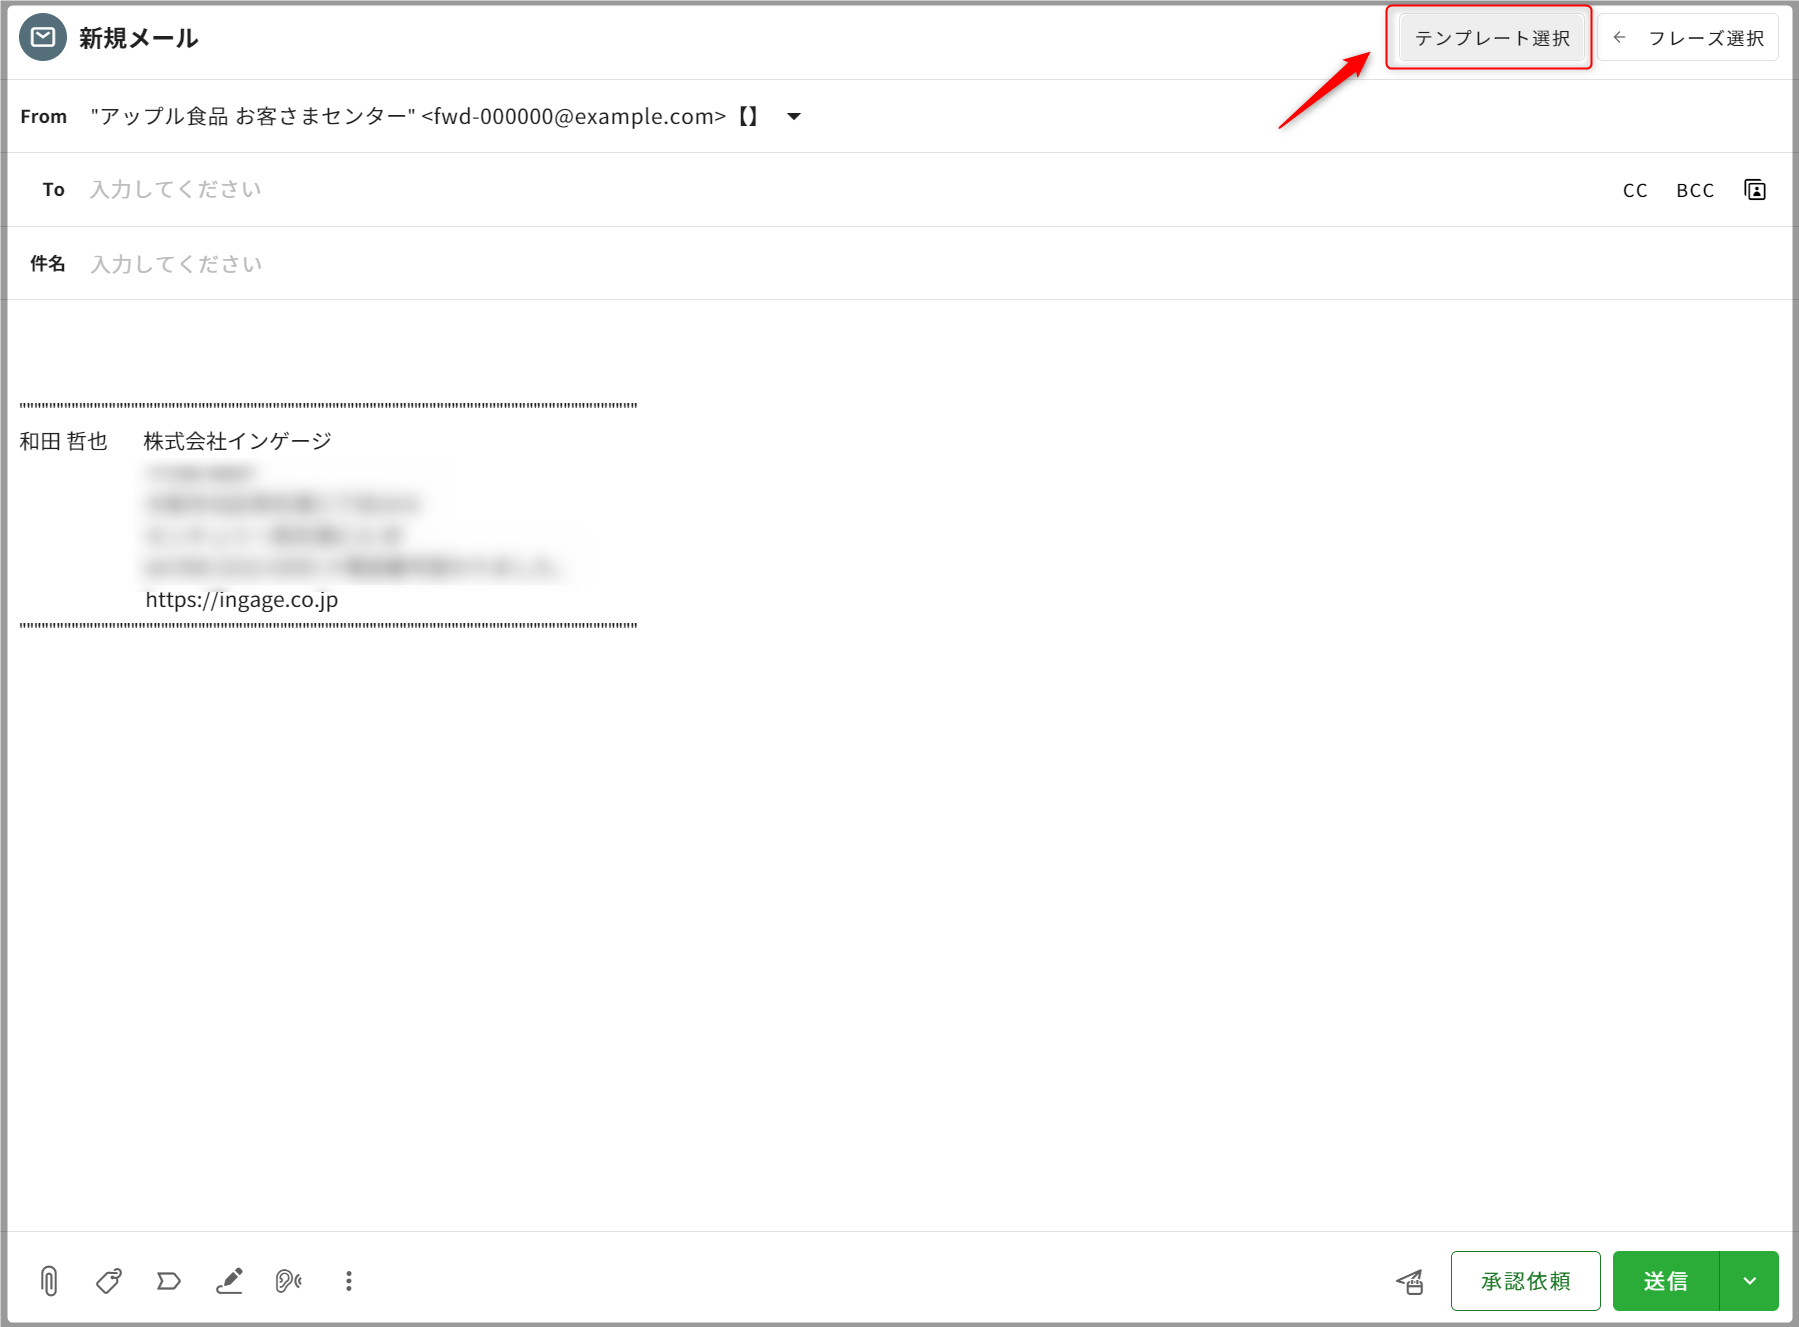
Task: Open テンプレート選択 template selector
Action: [x=1491, y=38]
